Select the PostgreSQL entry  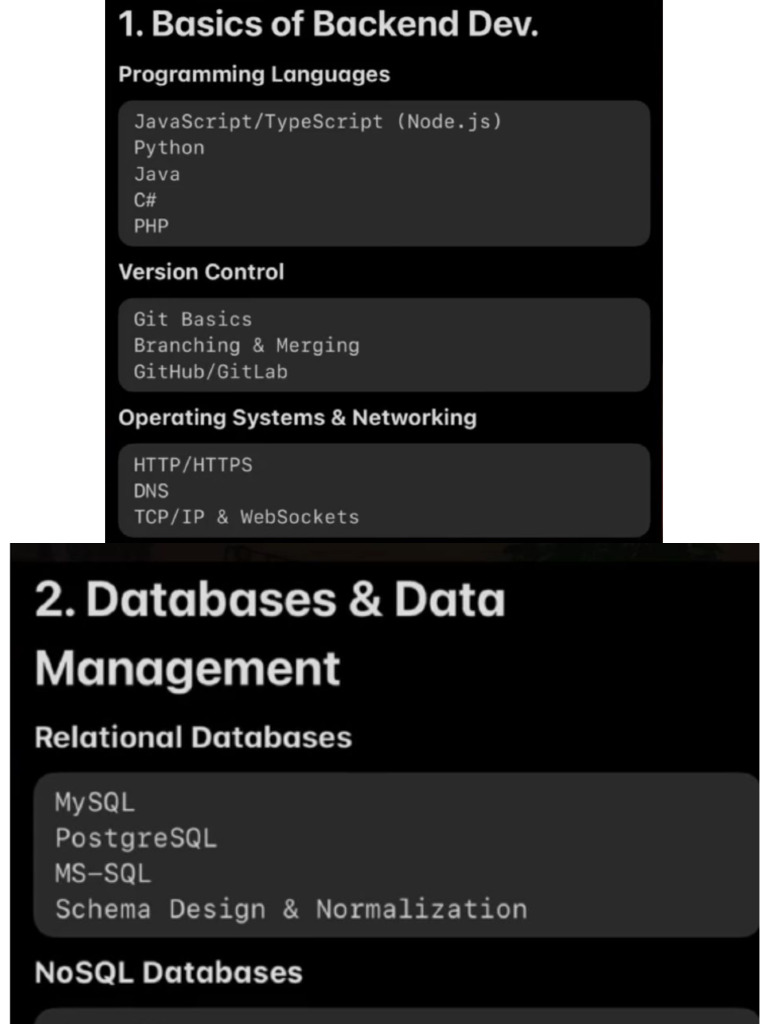coord(135,838)
